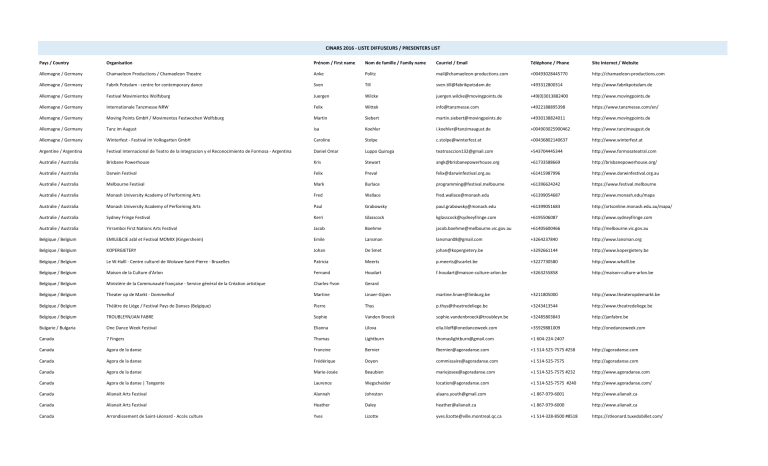Click the phone number '+1 514-328-8500 #8518'
Screen dimensions: 768x466
tap(553, 416)
